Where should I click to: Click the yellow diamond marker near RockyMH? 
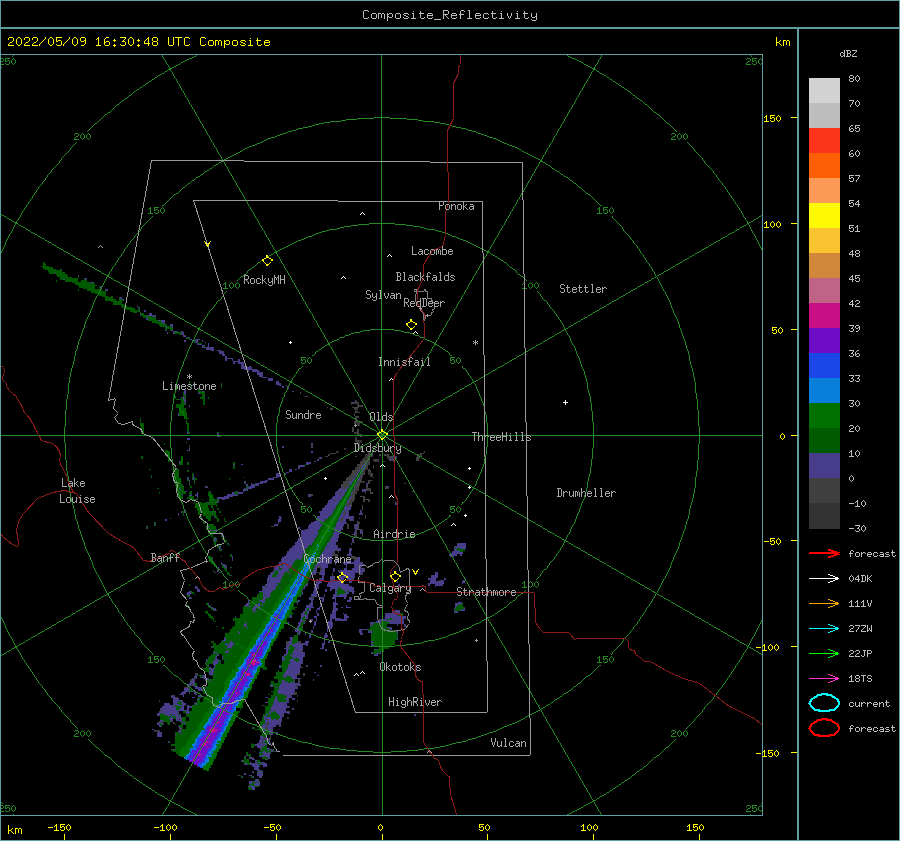click(267, 261)
